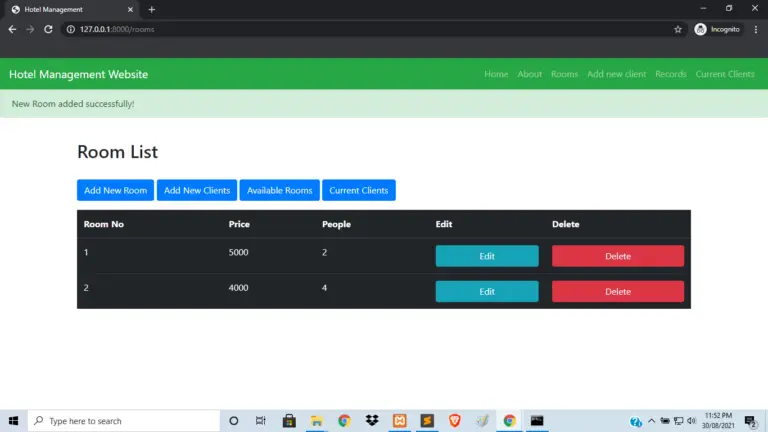The image size is (768, 432).
Task: Open the help icon in system tray
Action: tap(636, 421)
